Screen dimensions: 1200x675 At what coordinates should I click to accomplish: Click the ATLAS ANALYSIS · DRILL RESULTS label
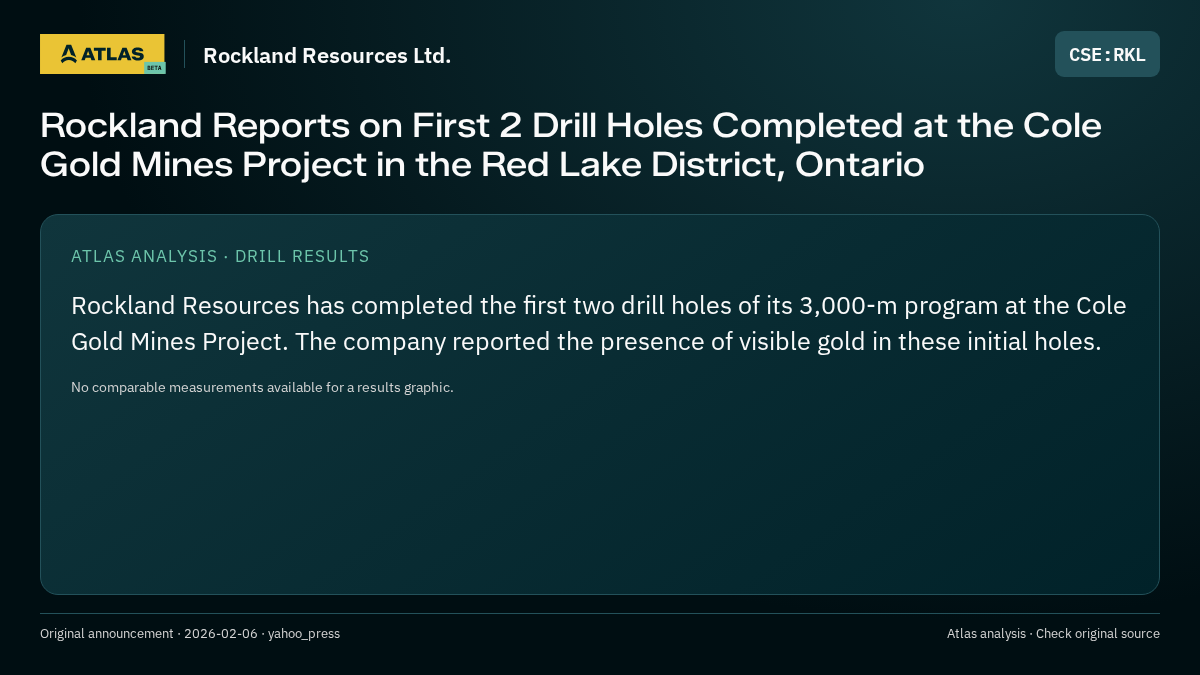tap(220, 256)
